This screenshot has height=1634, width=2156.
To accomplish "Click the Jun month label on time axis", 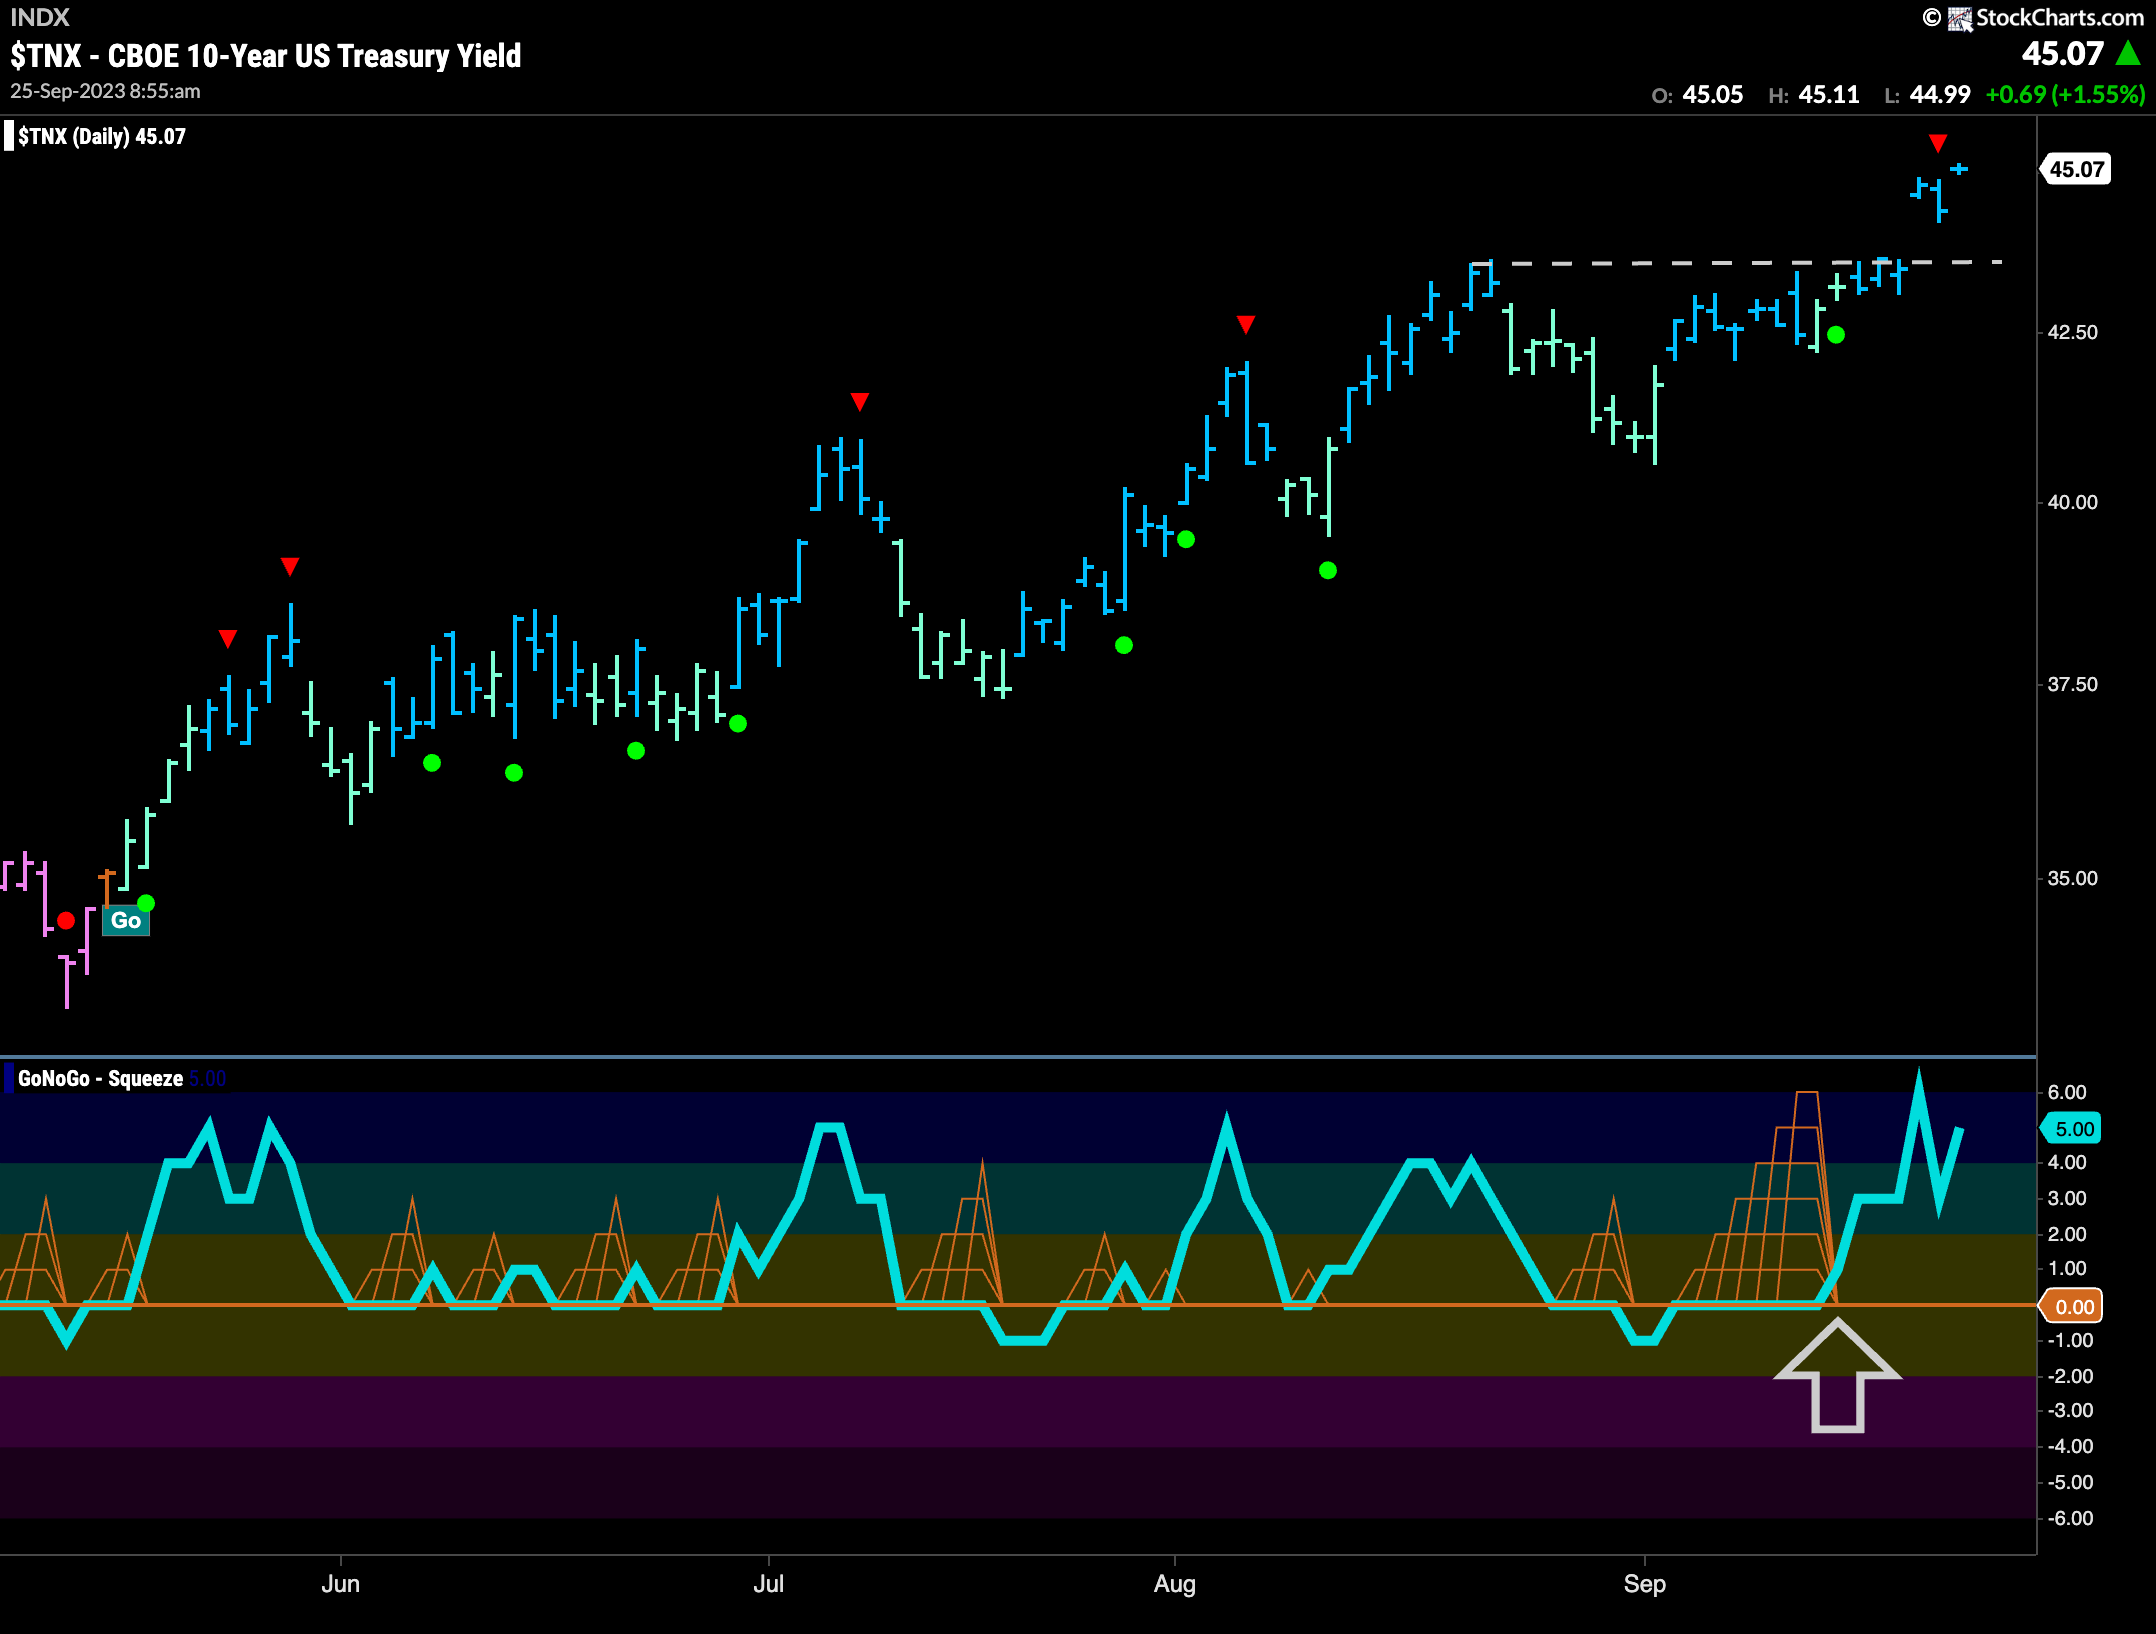I will pyautogui.click(x=340, y=1584).
